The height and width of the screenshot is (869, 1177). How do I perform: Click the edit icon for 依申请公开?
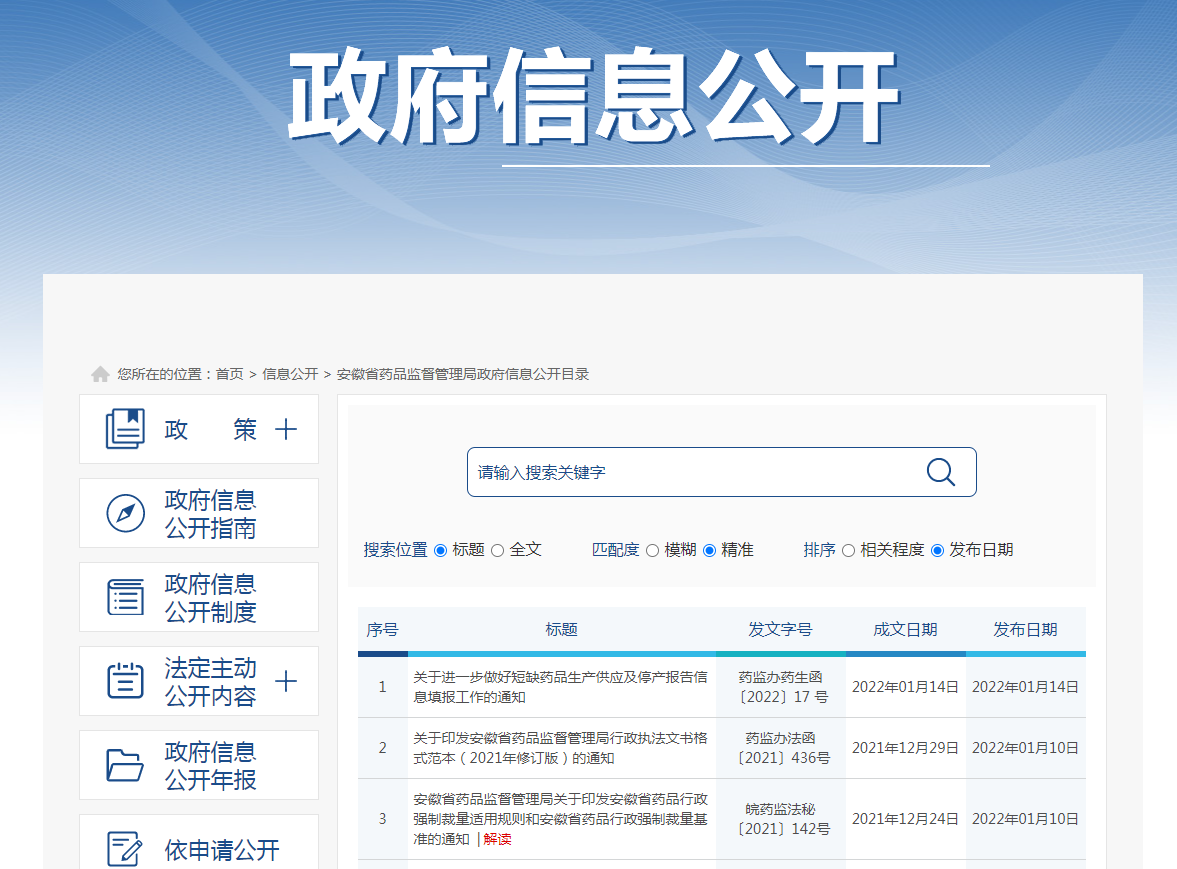pos(125,848)
